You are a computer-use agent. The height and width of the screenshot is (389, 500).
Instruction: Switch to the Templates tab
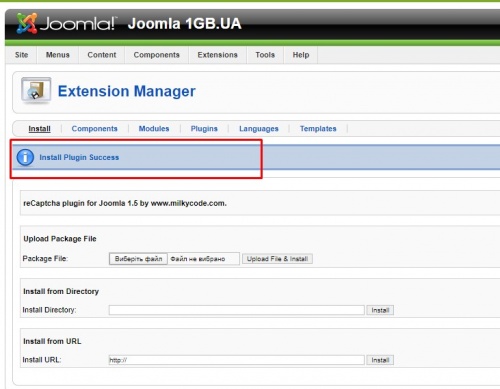[x=318, y=129]
